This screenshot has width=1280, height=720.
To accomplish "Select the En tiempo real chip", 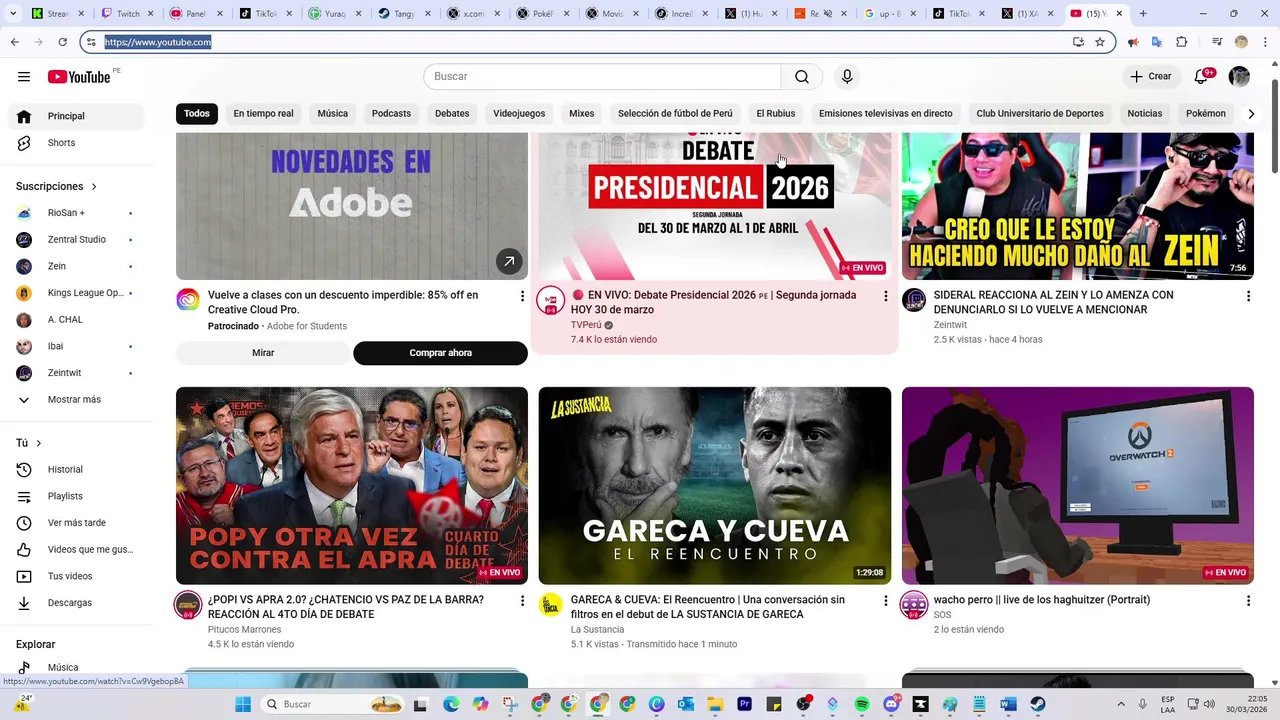I will [x=263, y=114].
